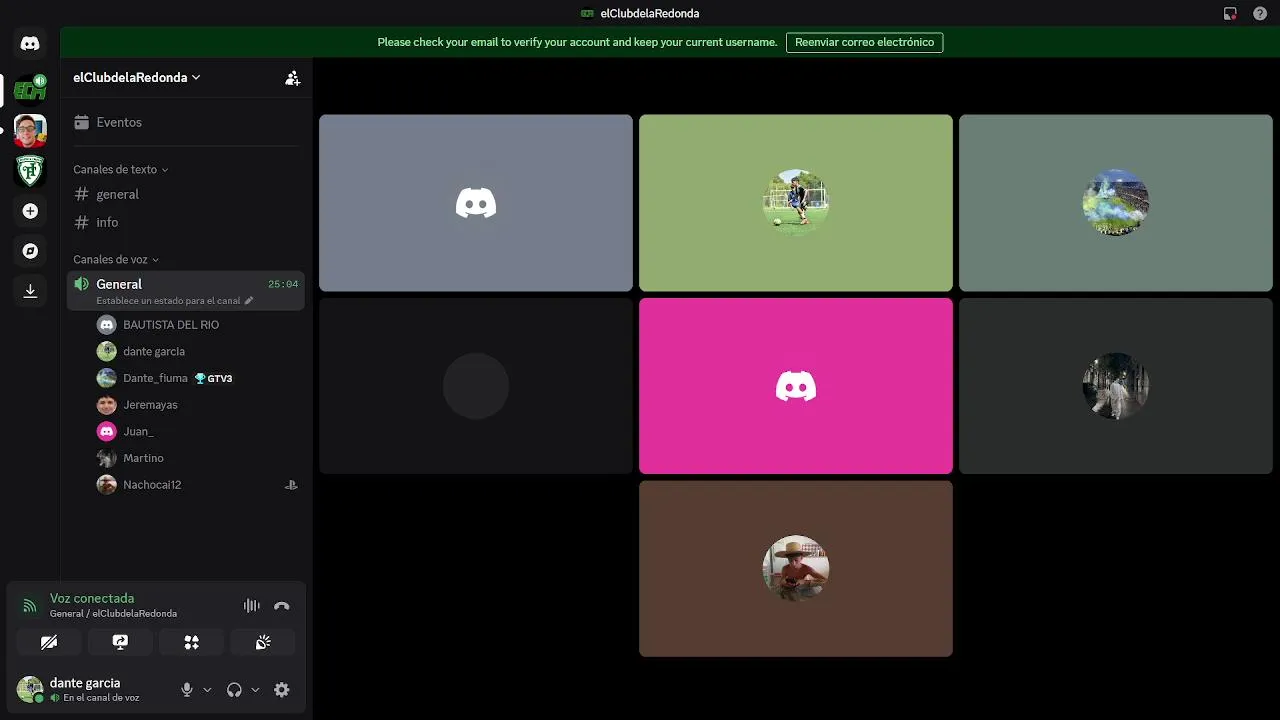Open the general text channel
Viewport: 1280px width, 720px height.
pyautogui.click(x=186, y=194)
